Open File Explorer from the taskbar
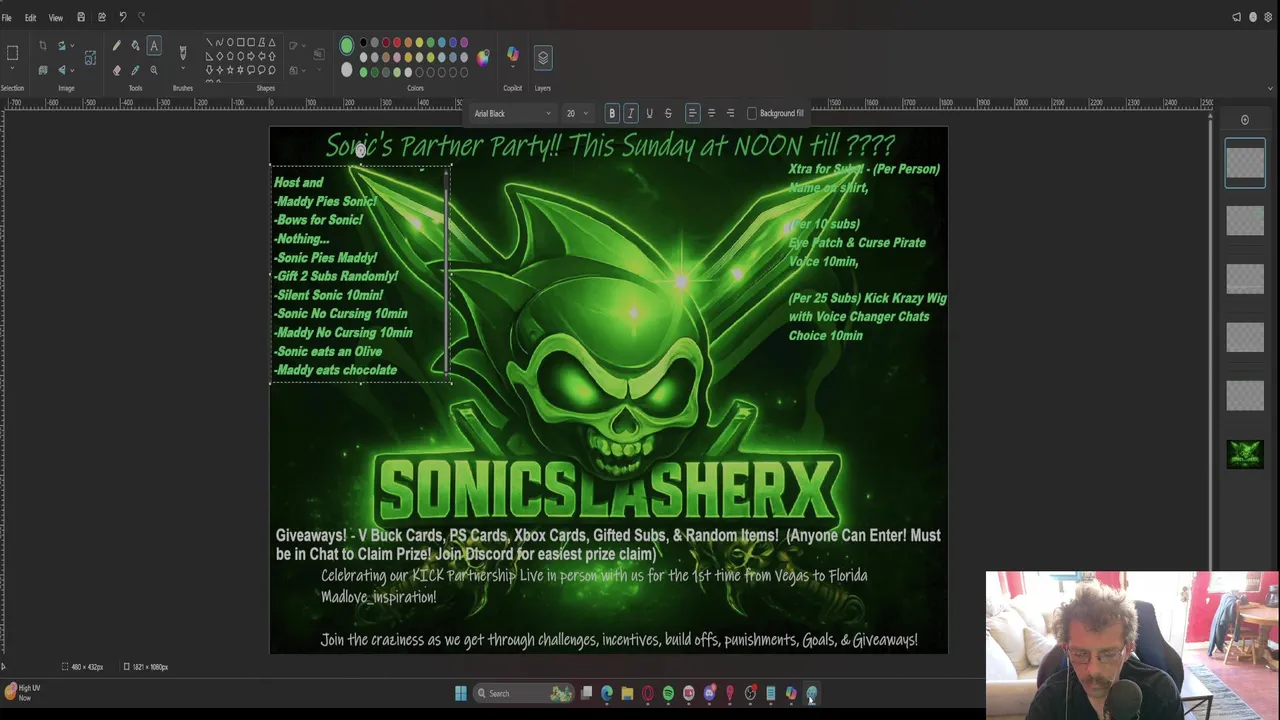This screenshot has width=1280, height=720. [627, 693]
